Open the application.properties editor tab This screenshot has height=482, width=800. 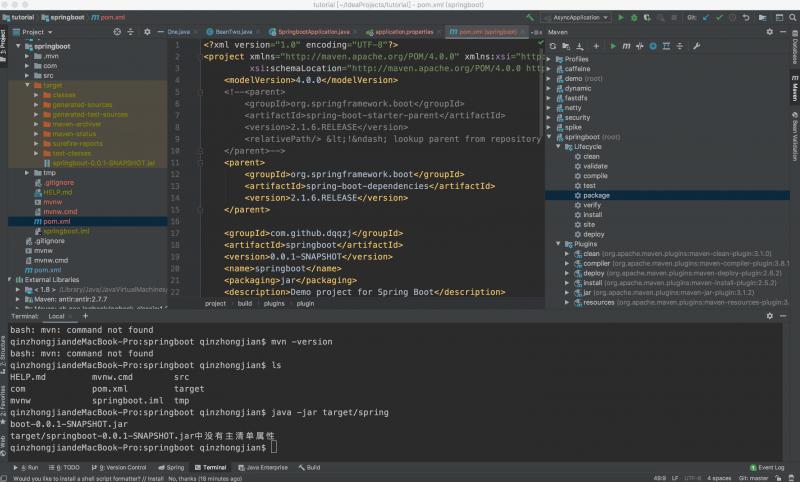[x=399, y=32]
